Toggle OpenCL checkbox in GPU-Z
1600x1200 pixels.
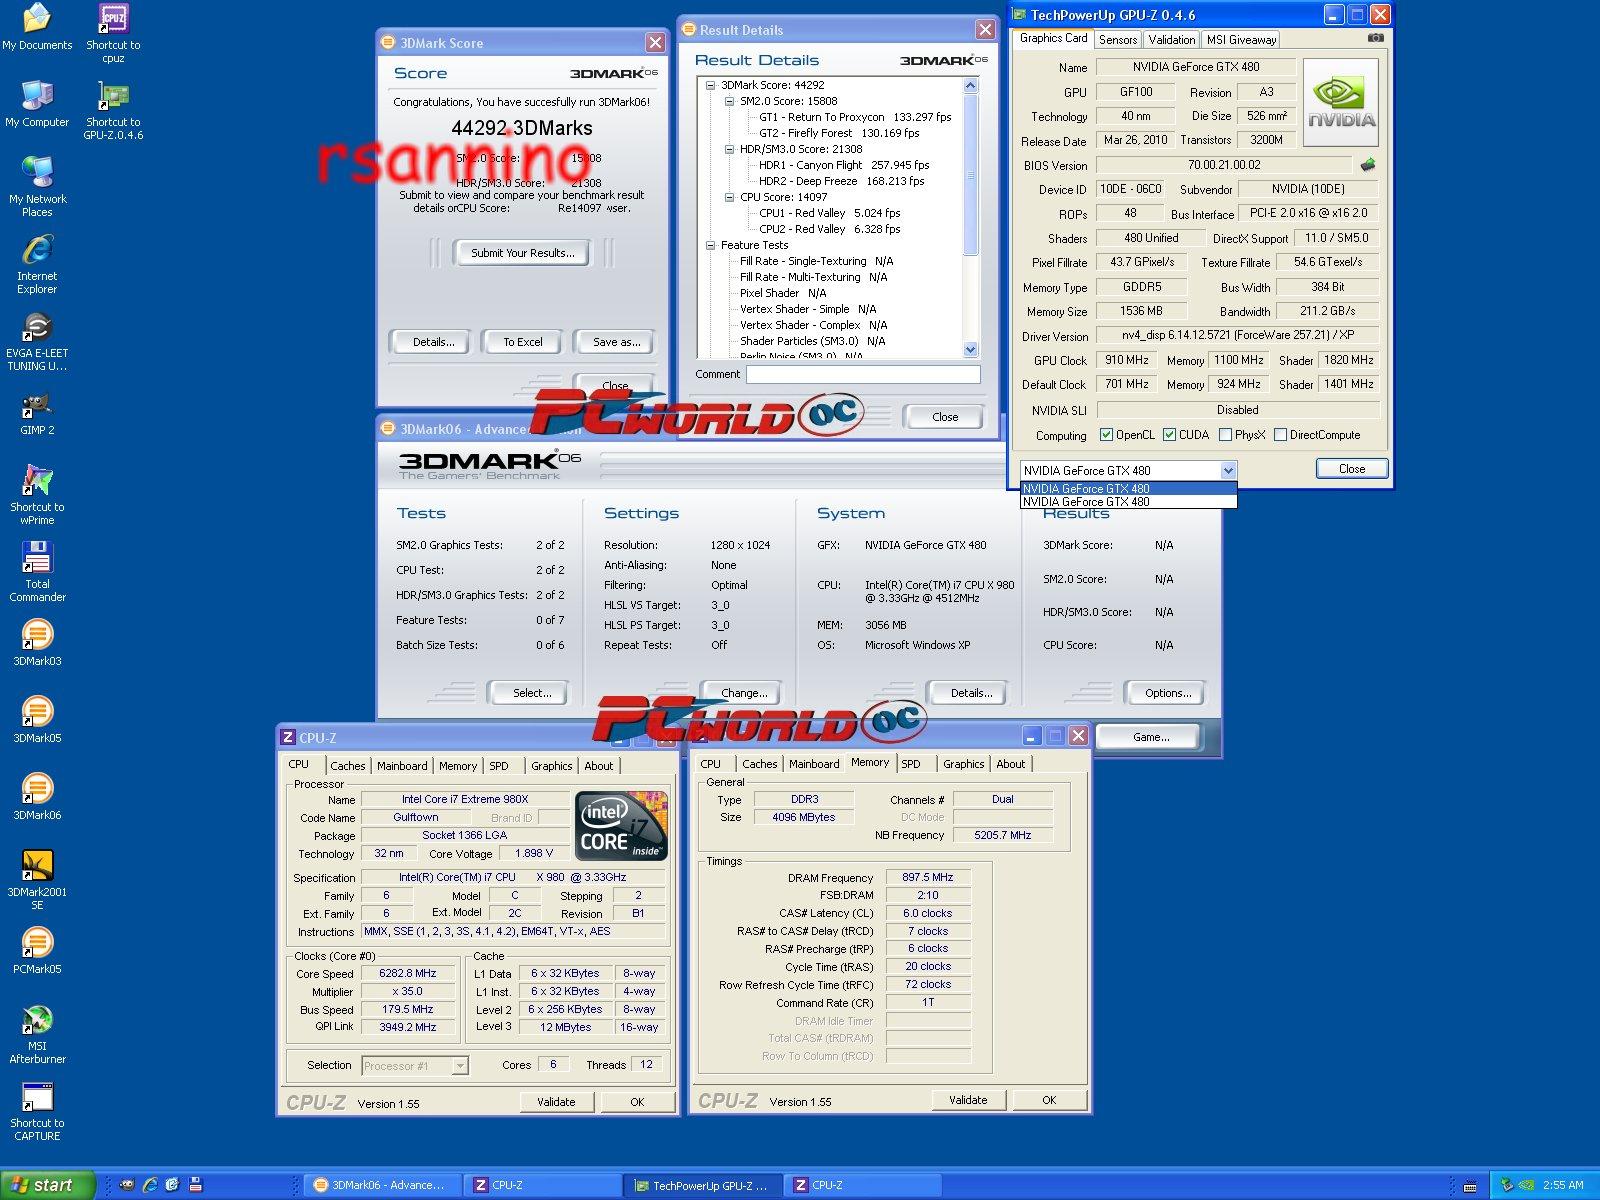click(x=1106, y=435)
